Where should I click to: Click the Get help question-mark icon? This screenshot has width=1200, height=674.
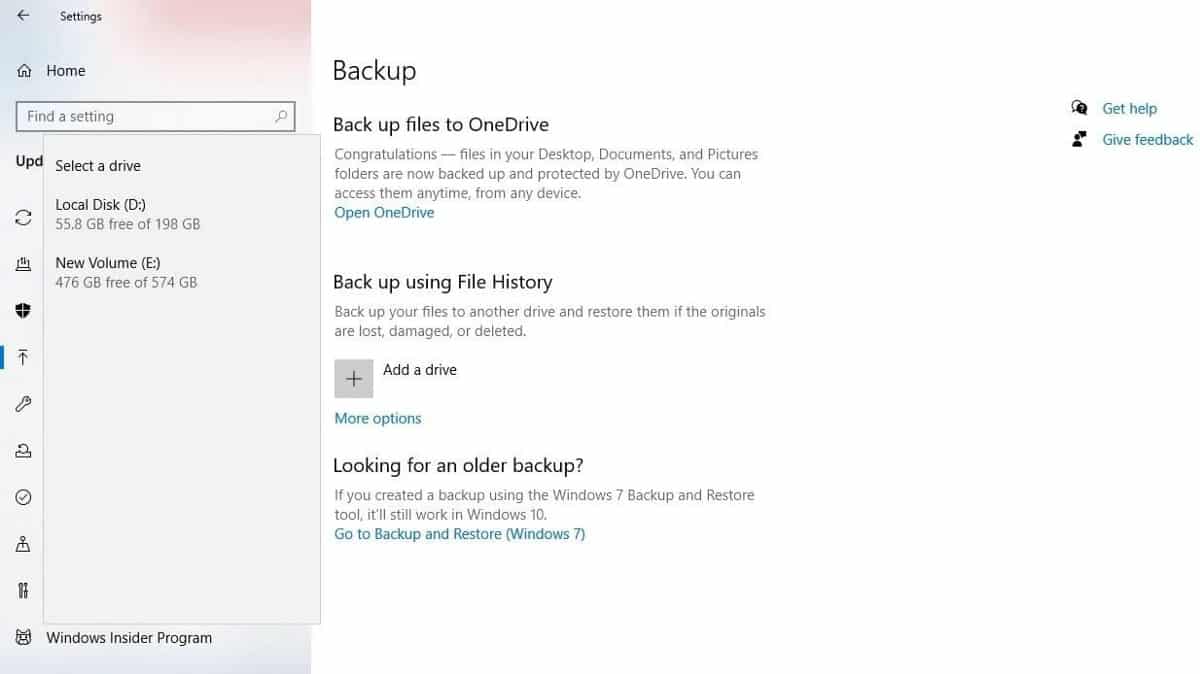tap(1079, 108)
